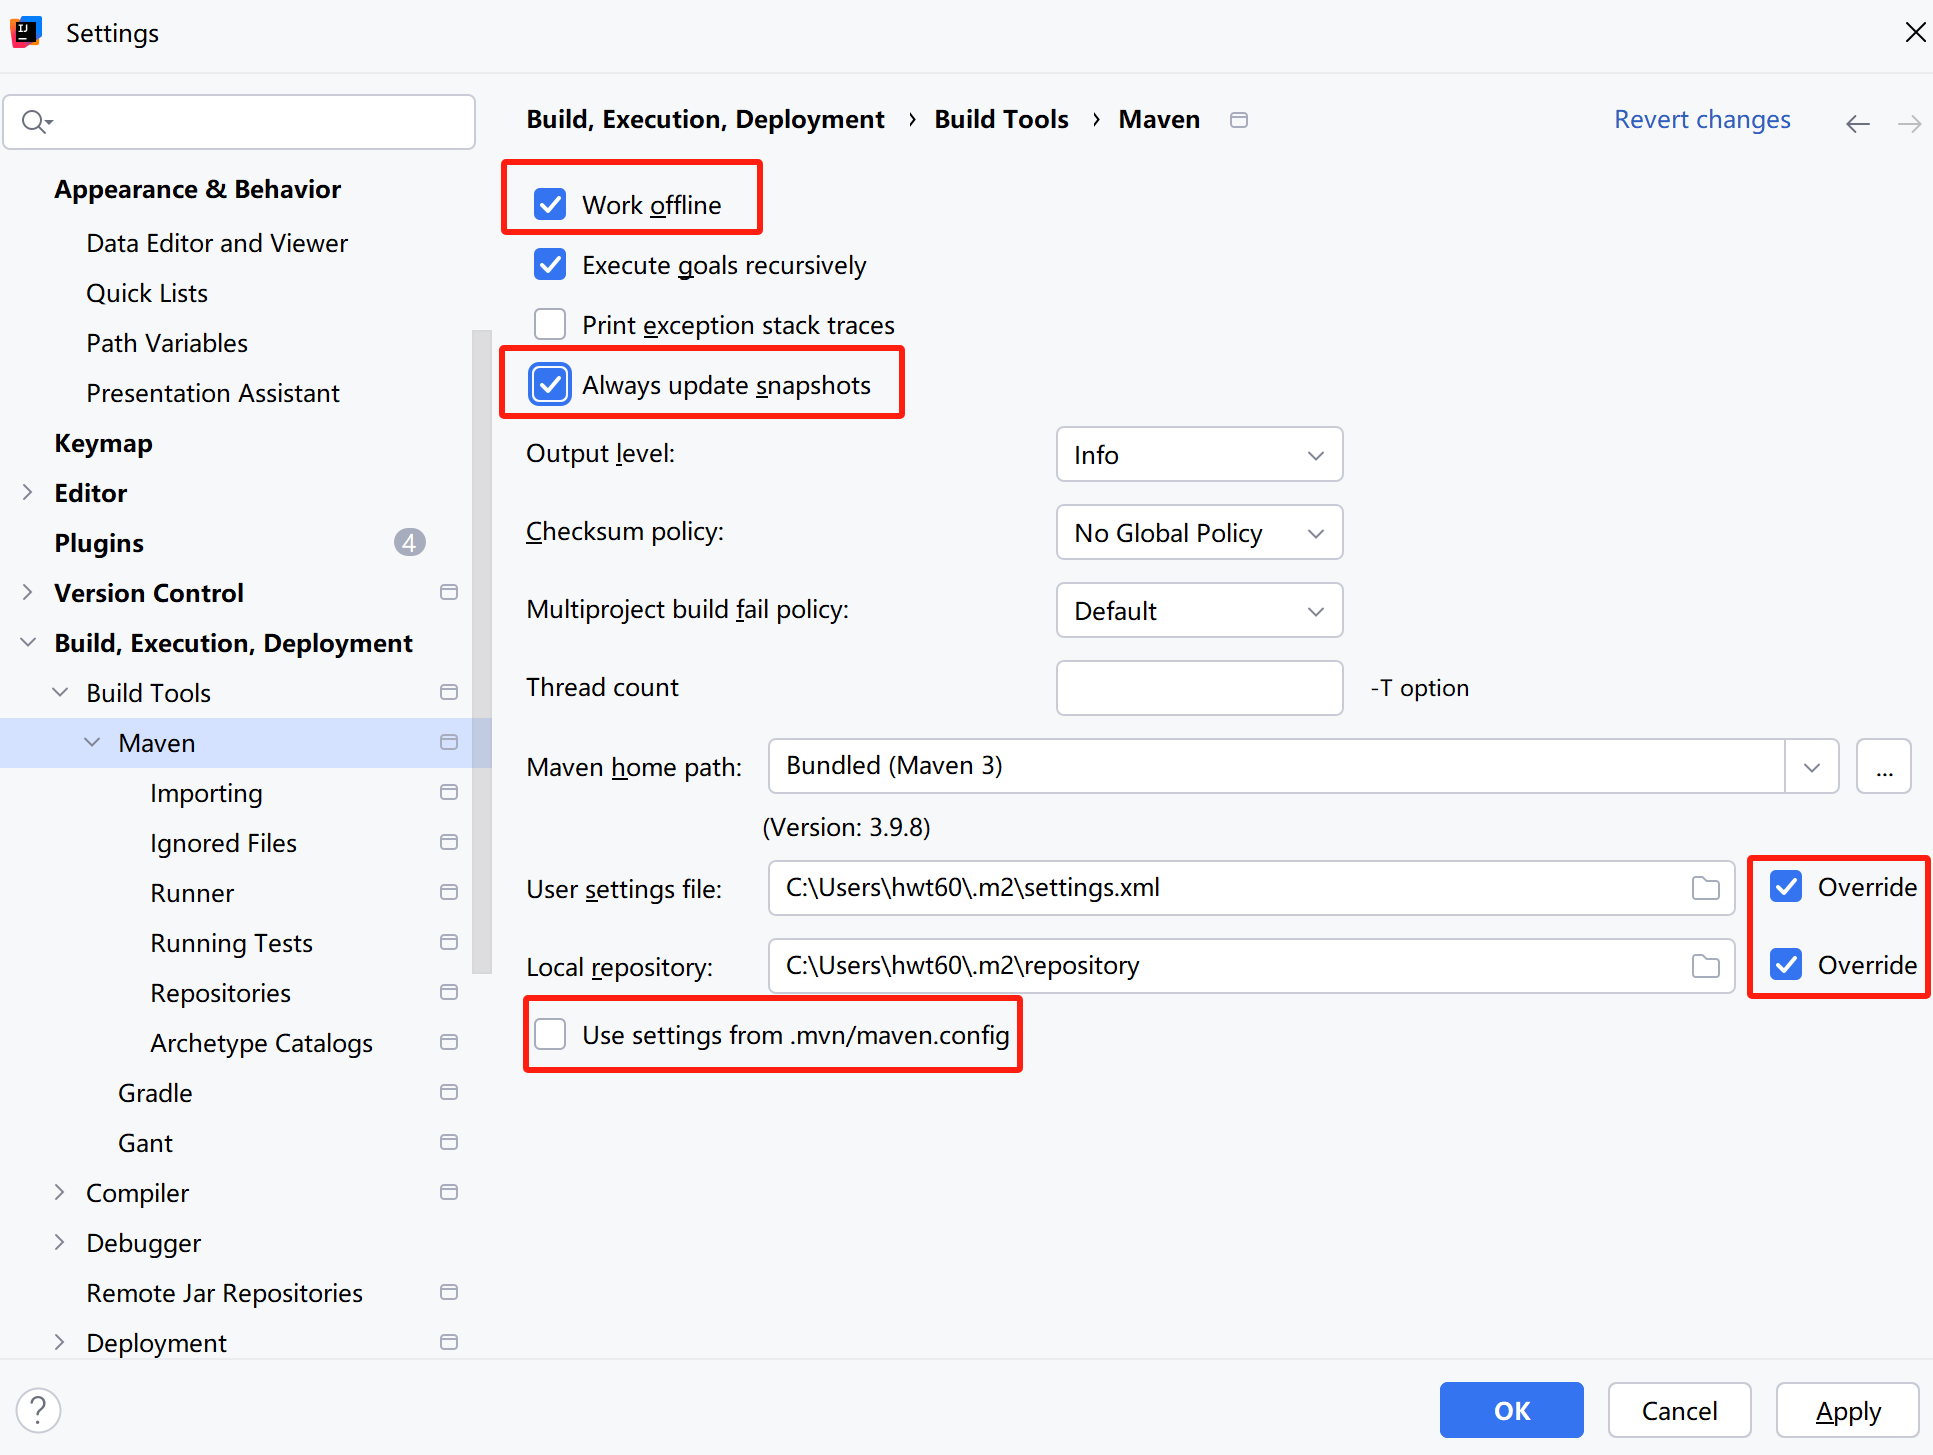Screen dimensions: 1933x1455
Task: Open Gradle settings page
Action: coord(155,1093)
